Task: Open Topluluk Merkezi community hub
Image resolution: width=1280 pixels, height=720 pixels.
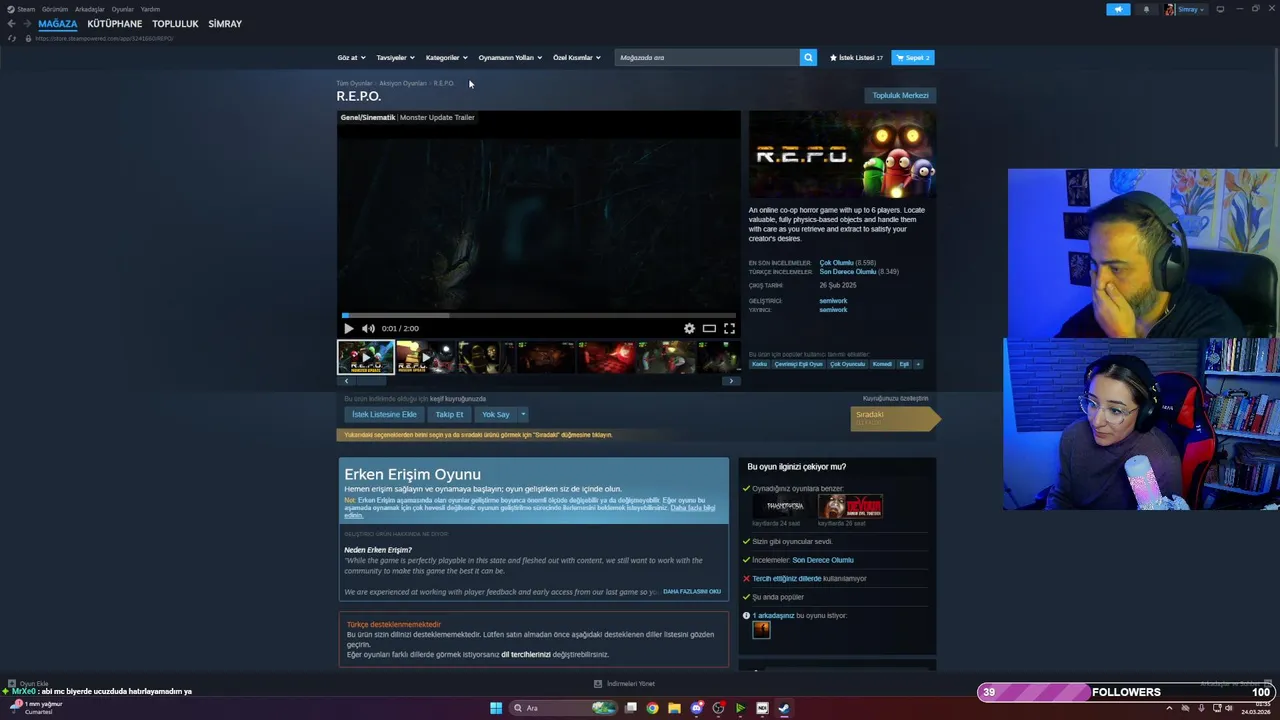Action: click(x=900, y=96)
